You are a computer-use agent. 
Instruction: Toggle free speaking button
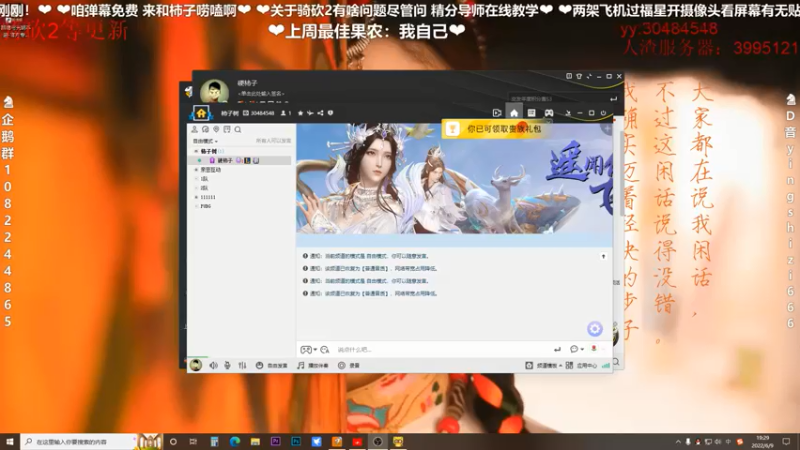point(271,365)
